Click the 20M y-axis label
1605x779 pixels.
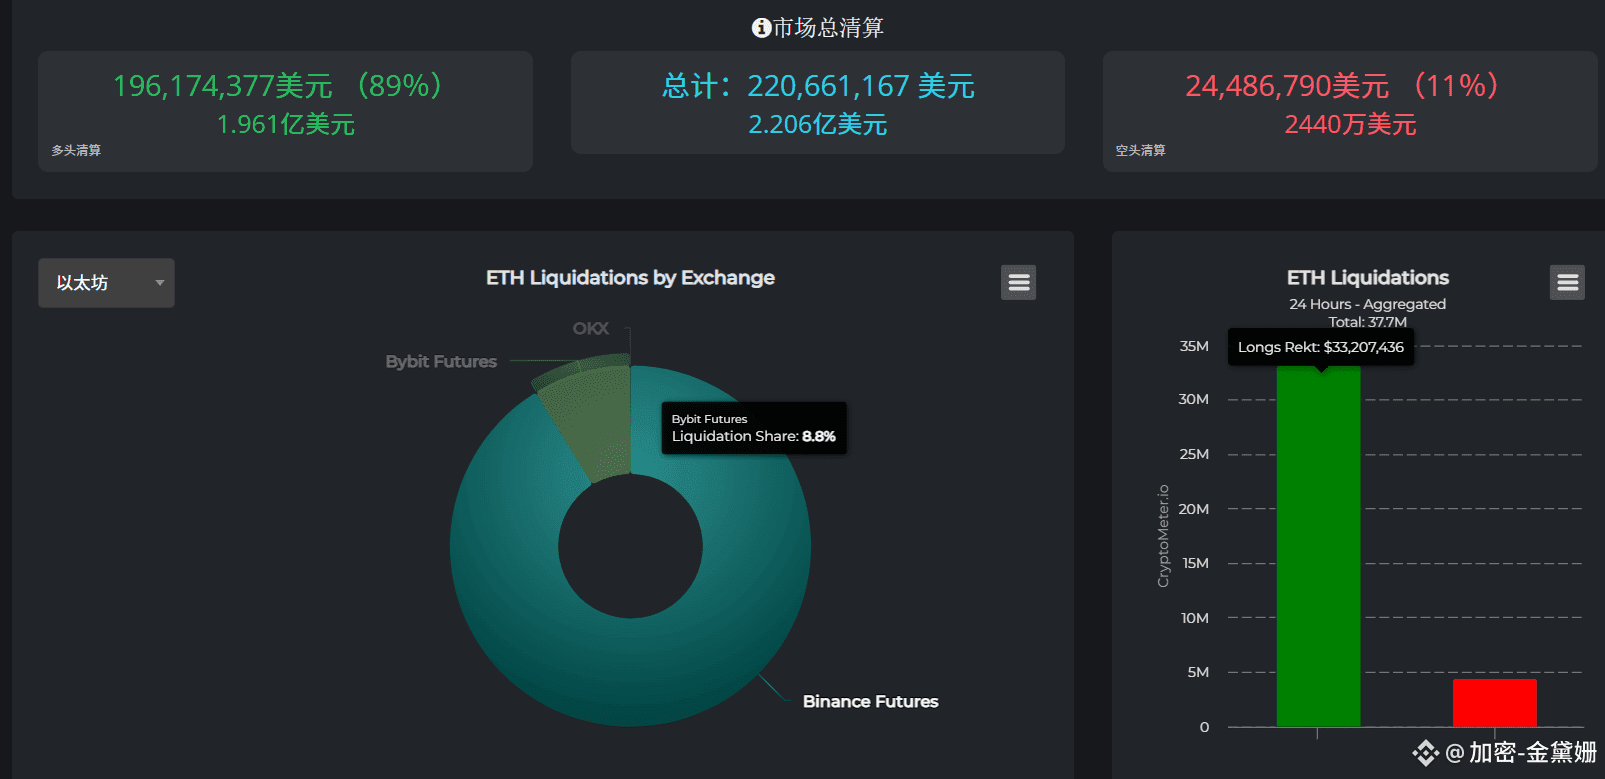tap(1194, 509)
